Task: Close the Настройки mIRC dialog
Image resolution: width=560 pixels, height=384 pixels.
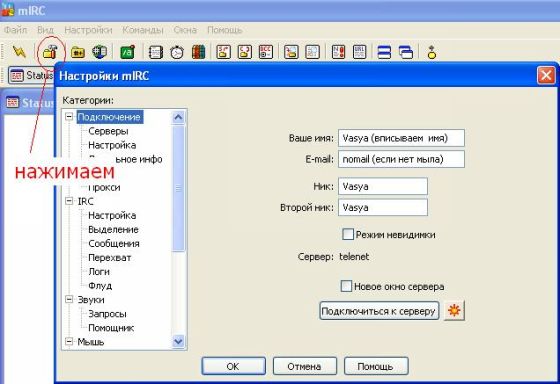Action: [546, 75]
